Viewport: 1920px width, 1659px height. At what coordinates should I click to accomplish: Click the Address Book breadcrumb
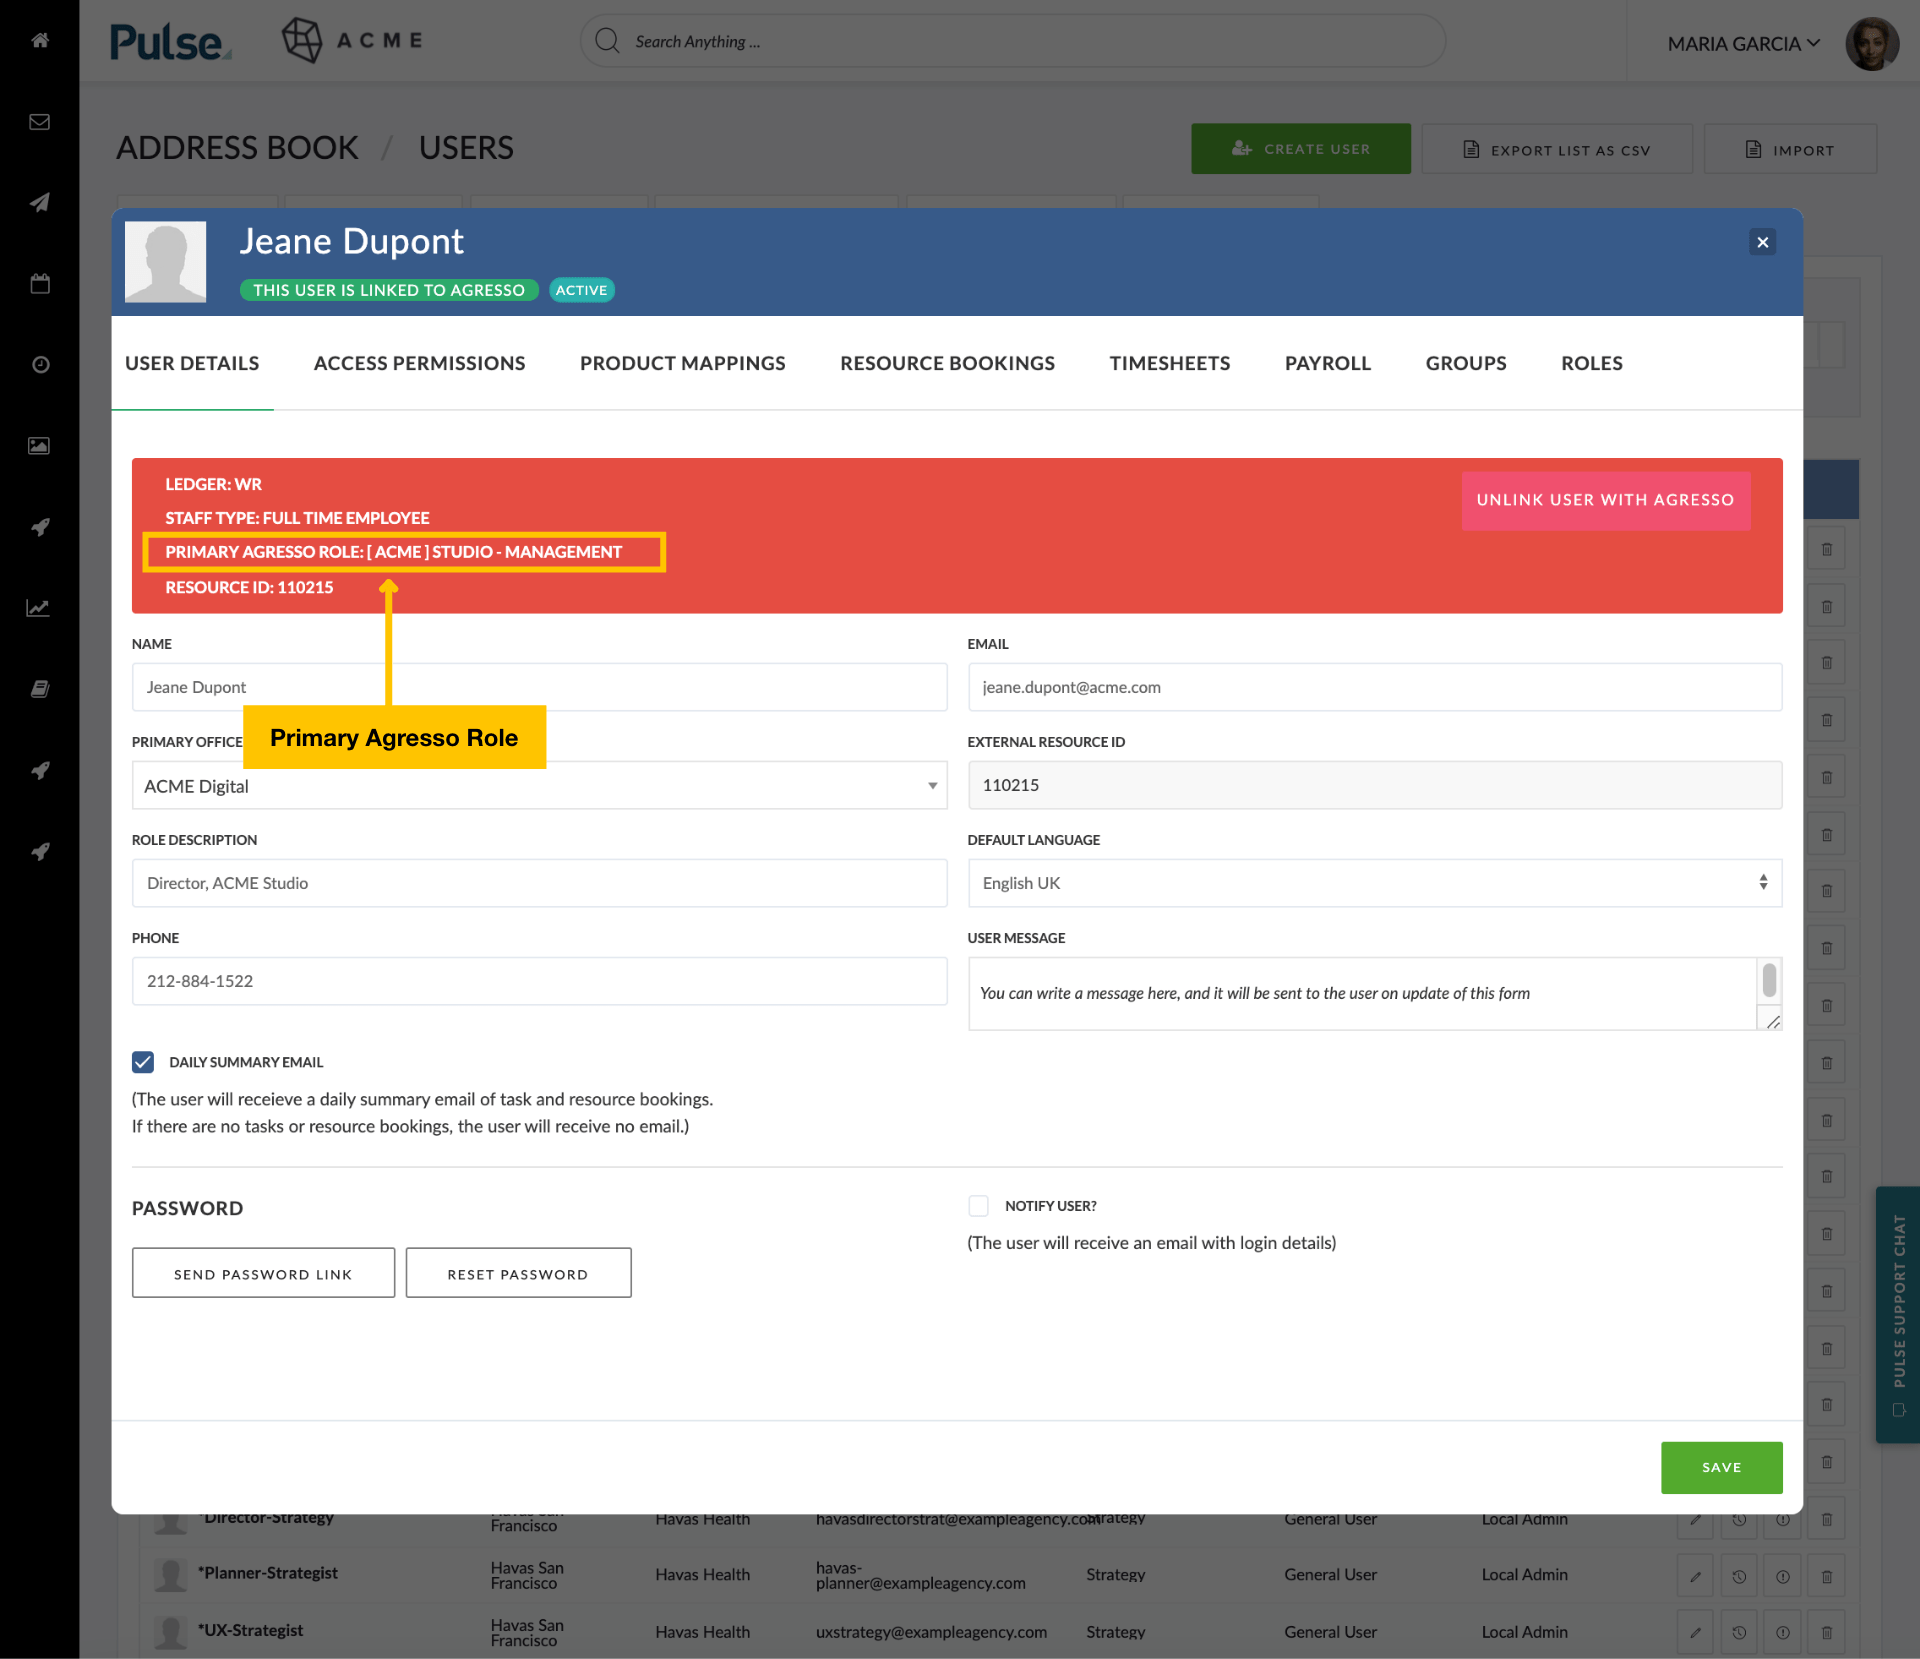coord(237,148)
